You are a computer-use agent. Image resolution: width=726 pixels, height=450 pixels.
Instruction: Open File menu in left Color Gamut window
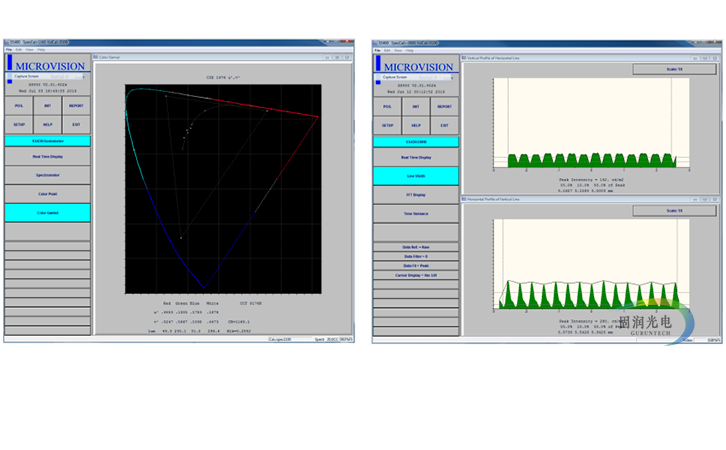point(8,50)
